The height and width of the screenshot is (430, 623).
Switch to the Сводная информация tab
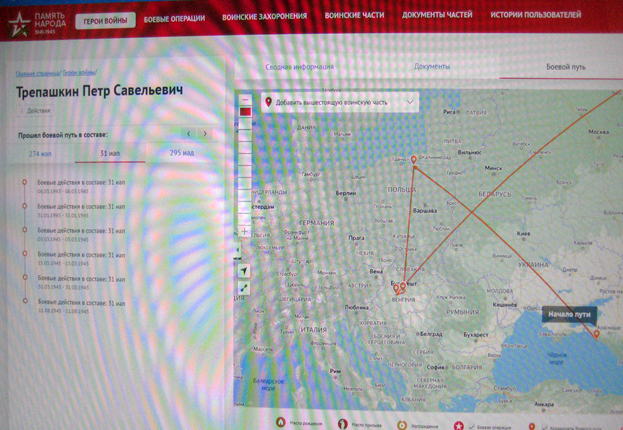pyautogui.click(x=300, y=67)
